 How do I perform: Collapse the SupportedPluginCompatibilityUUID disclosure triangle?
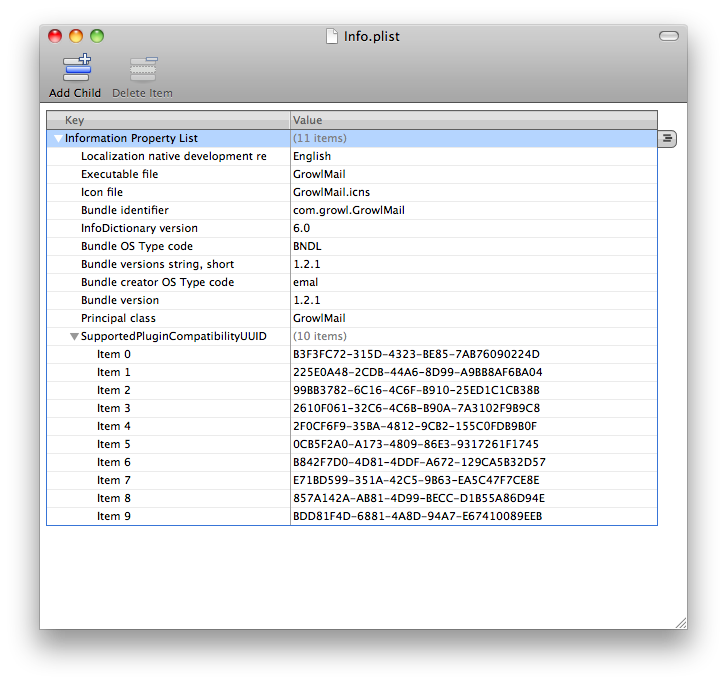click(x=74, y=337)
